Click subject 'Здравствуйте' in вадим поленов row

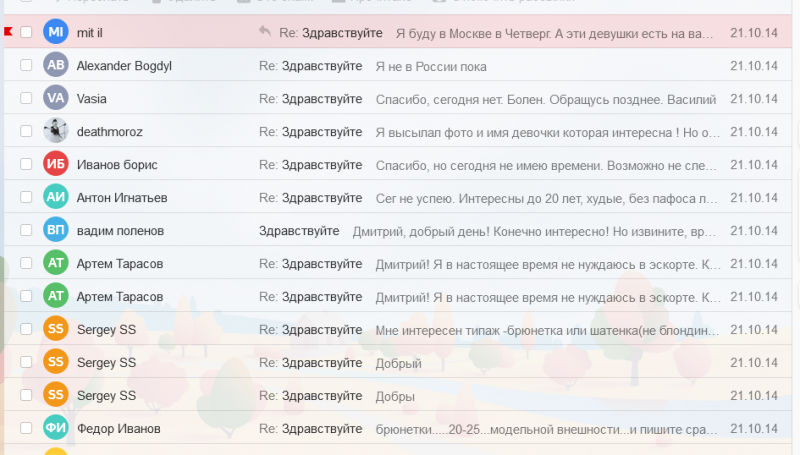(x=299, y=231)
